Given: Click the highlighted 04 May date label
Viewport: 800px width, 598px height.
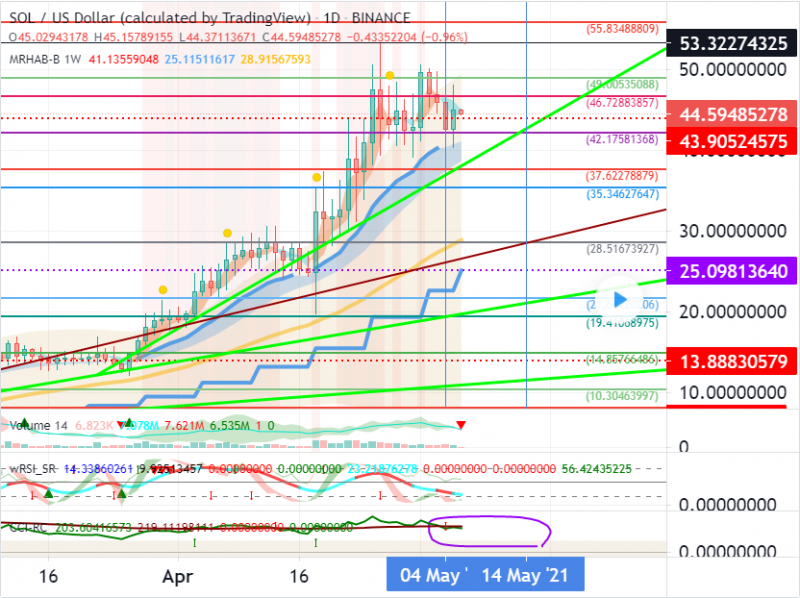Looking at the screenshot, I should (434, 575).
